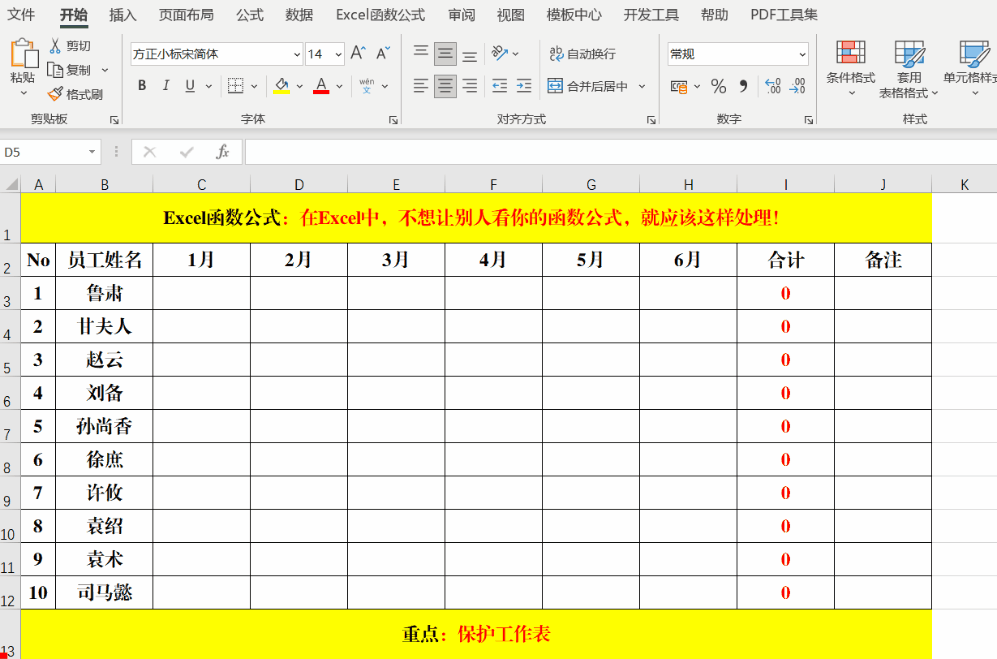Open Clipboard group dialog launcher
Viewport: 997px width, 659px height.
pyautogui.click(x=114, y=120)
